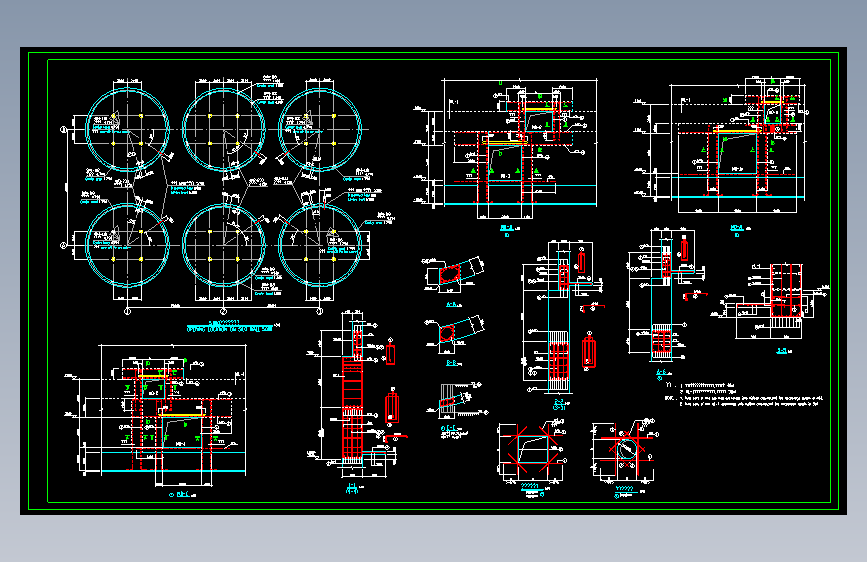This screenshot has width=867, height=562.
Task: Select the cyan title under the six-tank plan
Action: [x=229, y=326]
